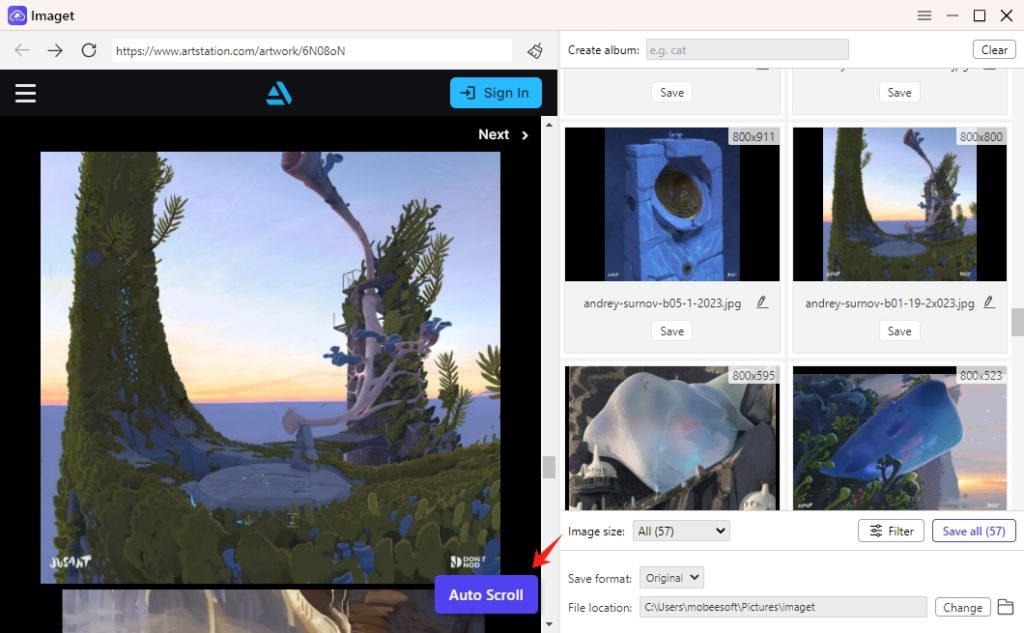Click the Back navigation arrow
Image resolution: width=1024 pixels, height=633 pixels.
coord(22,50)
